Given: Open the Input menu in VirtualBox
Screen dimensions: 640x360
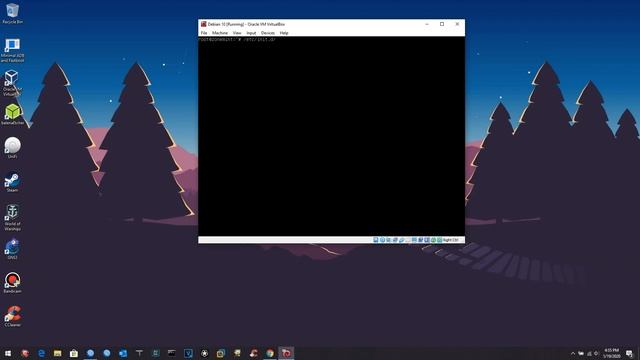Looking at the screenshot, I should pyautogui.click(x=251, y=33).
